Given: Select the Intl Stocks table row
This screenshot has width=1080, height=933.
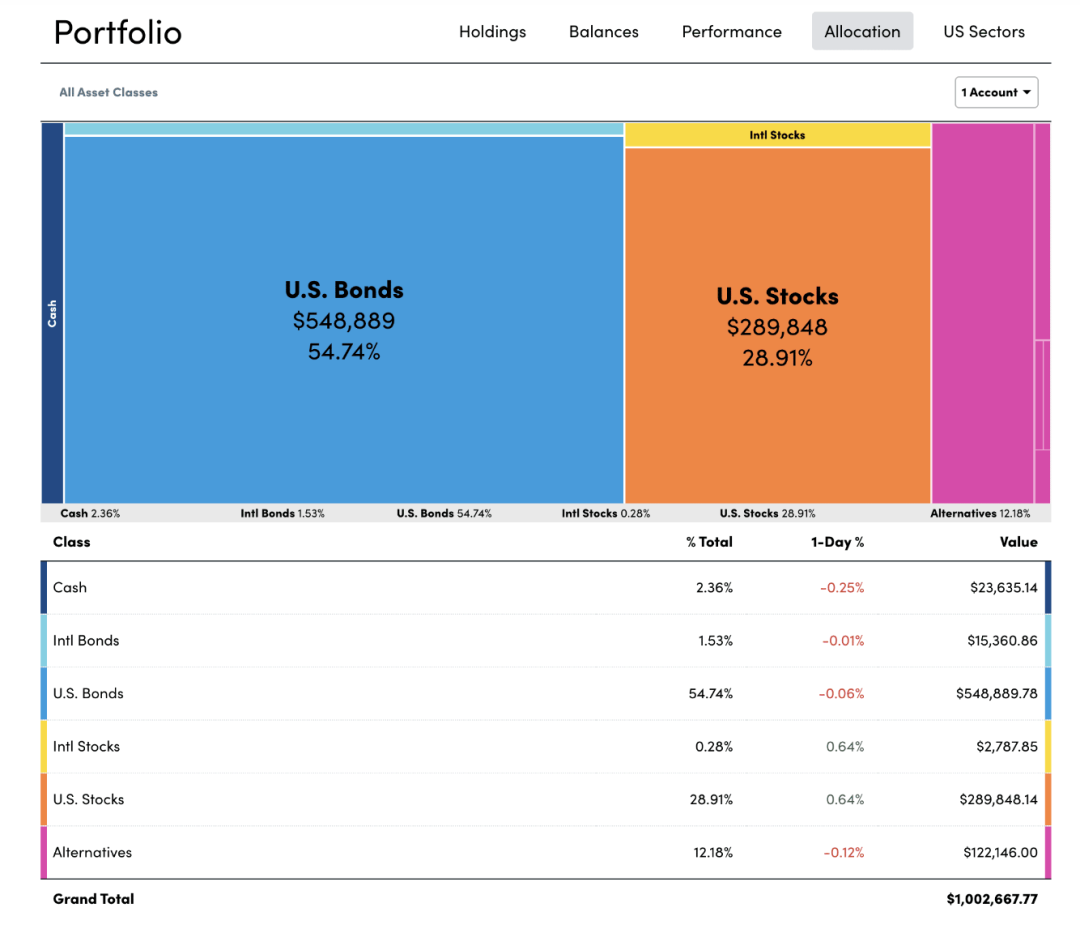Looking at the screenshot, I should [x=546, y=746].
